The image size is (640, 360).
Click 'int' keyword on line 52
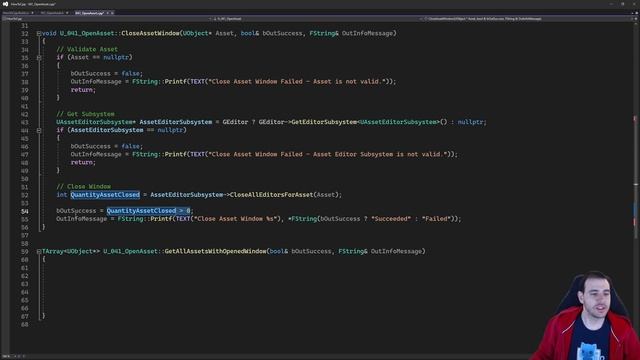(62, 195)
